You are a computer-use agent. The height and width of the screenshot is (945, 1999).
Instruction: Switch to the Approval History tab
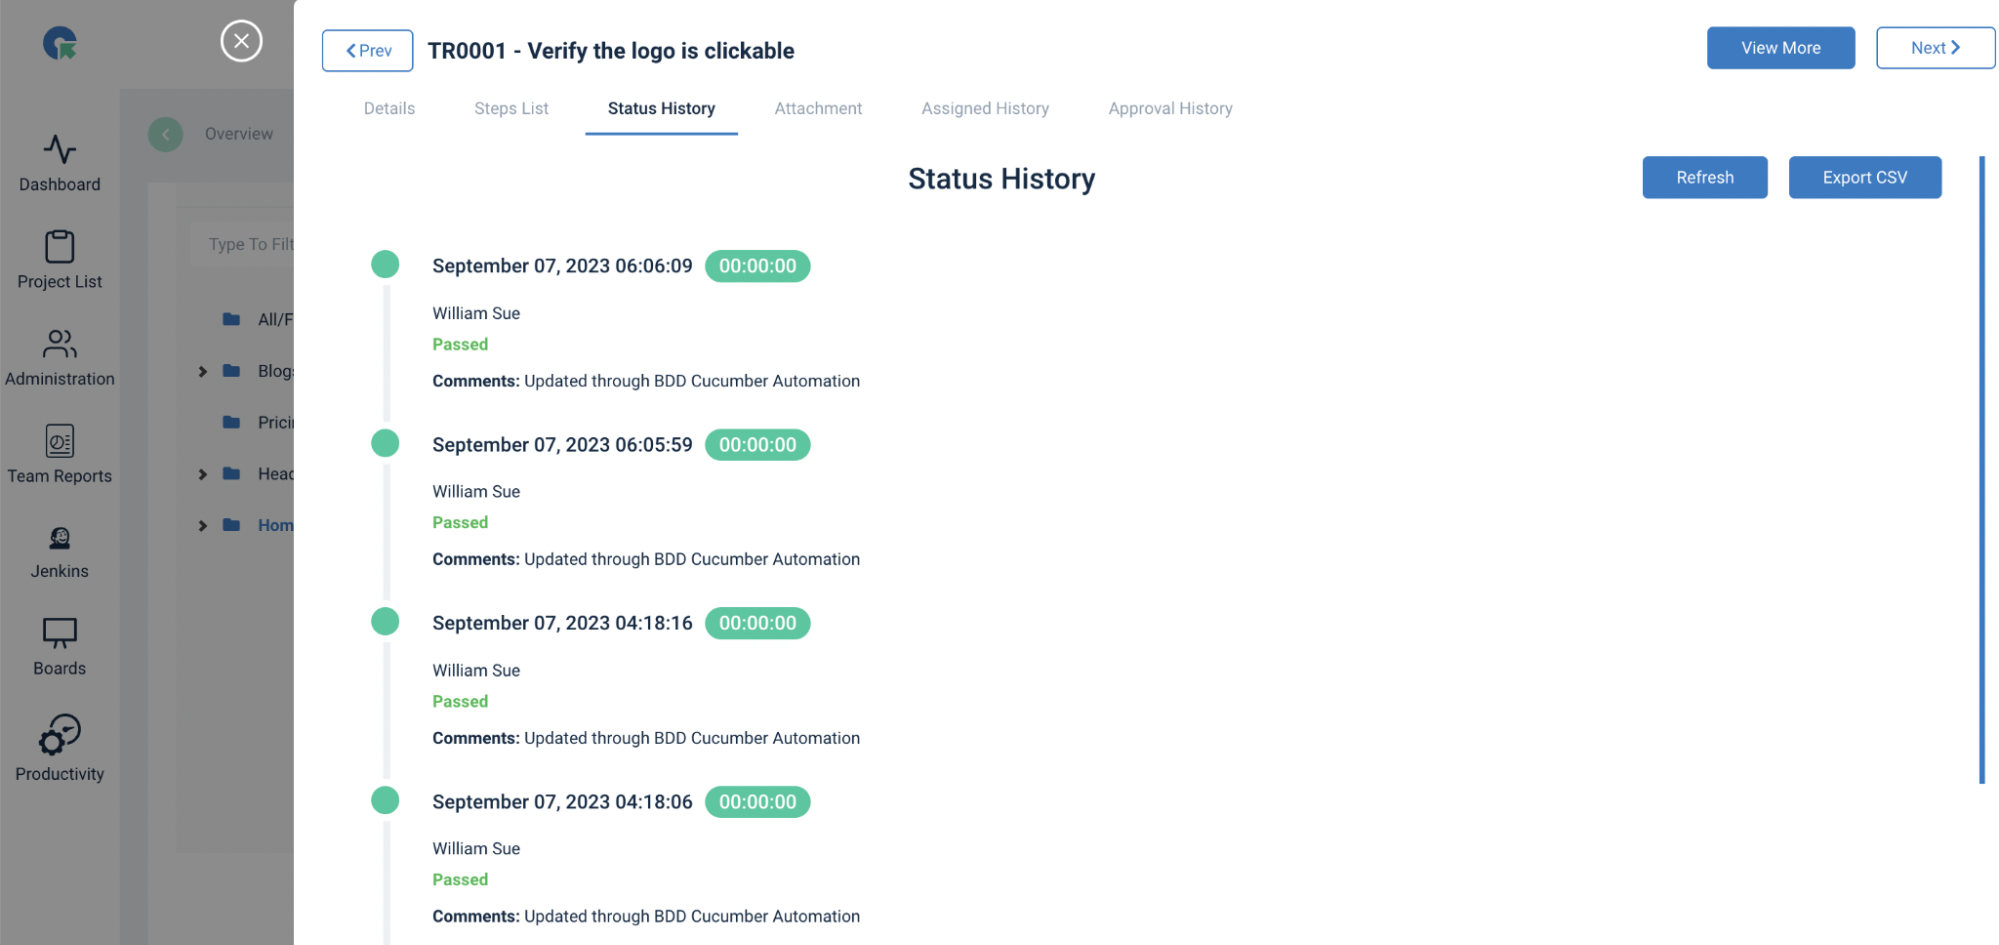click(x=1170, y=108)
